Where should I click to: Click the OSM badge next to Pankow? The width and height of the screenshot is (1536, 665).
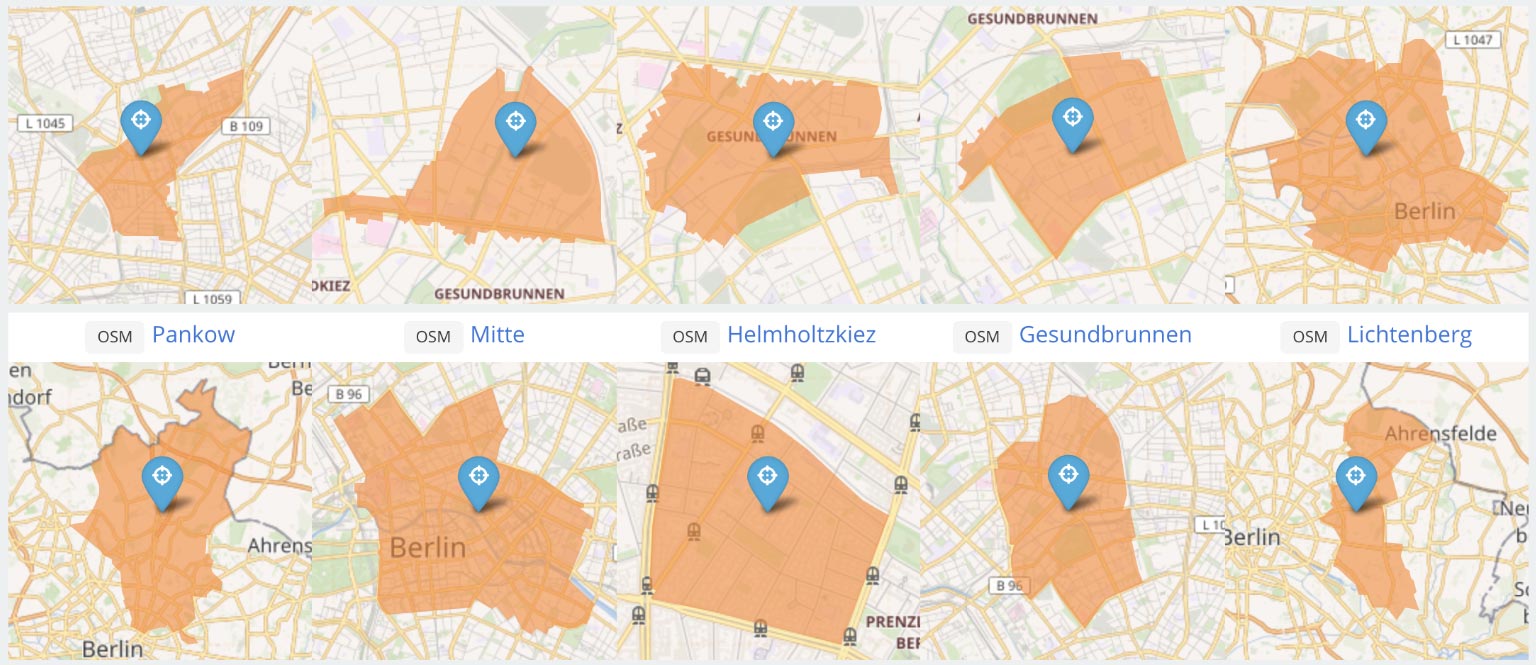tap(115, 336)
